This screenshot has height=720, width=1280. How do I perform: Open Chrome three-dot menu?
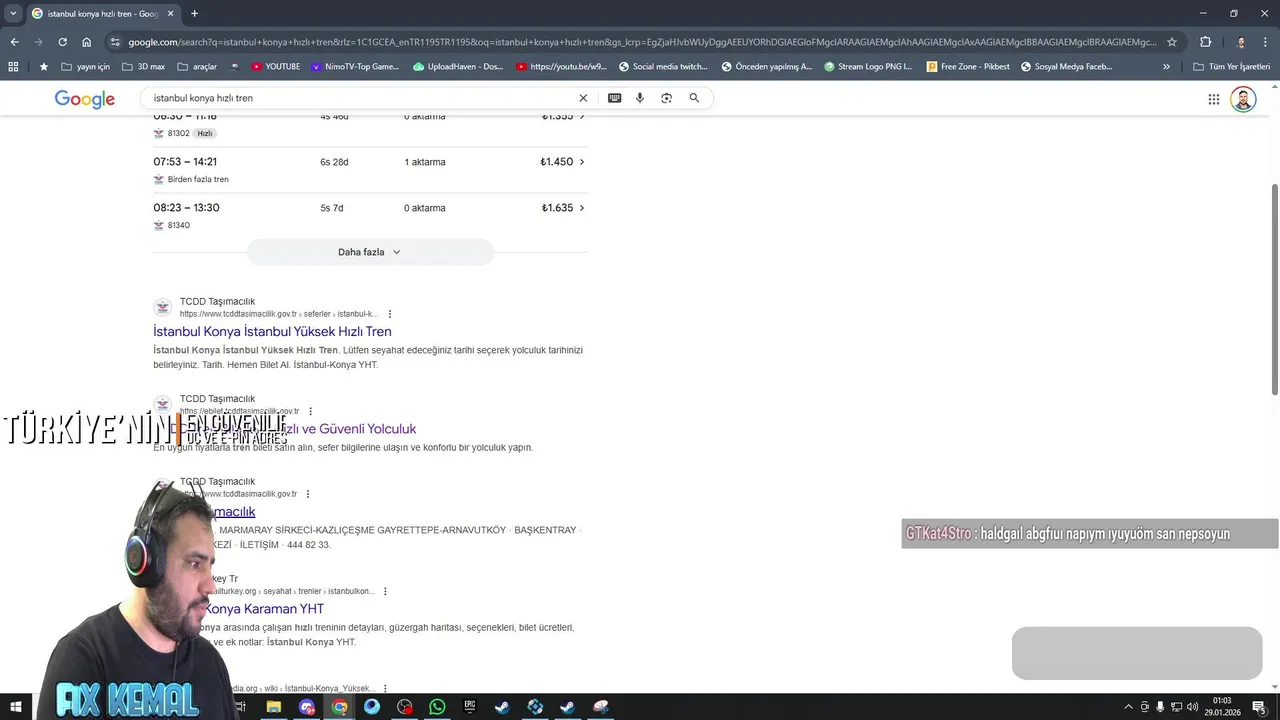point(1266,42)
